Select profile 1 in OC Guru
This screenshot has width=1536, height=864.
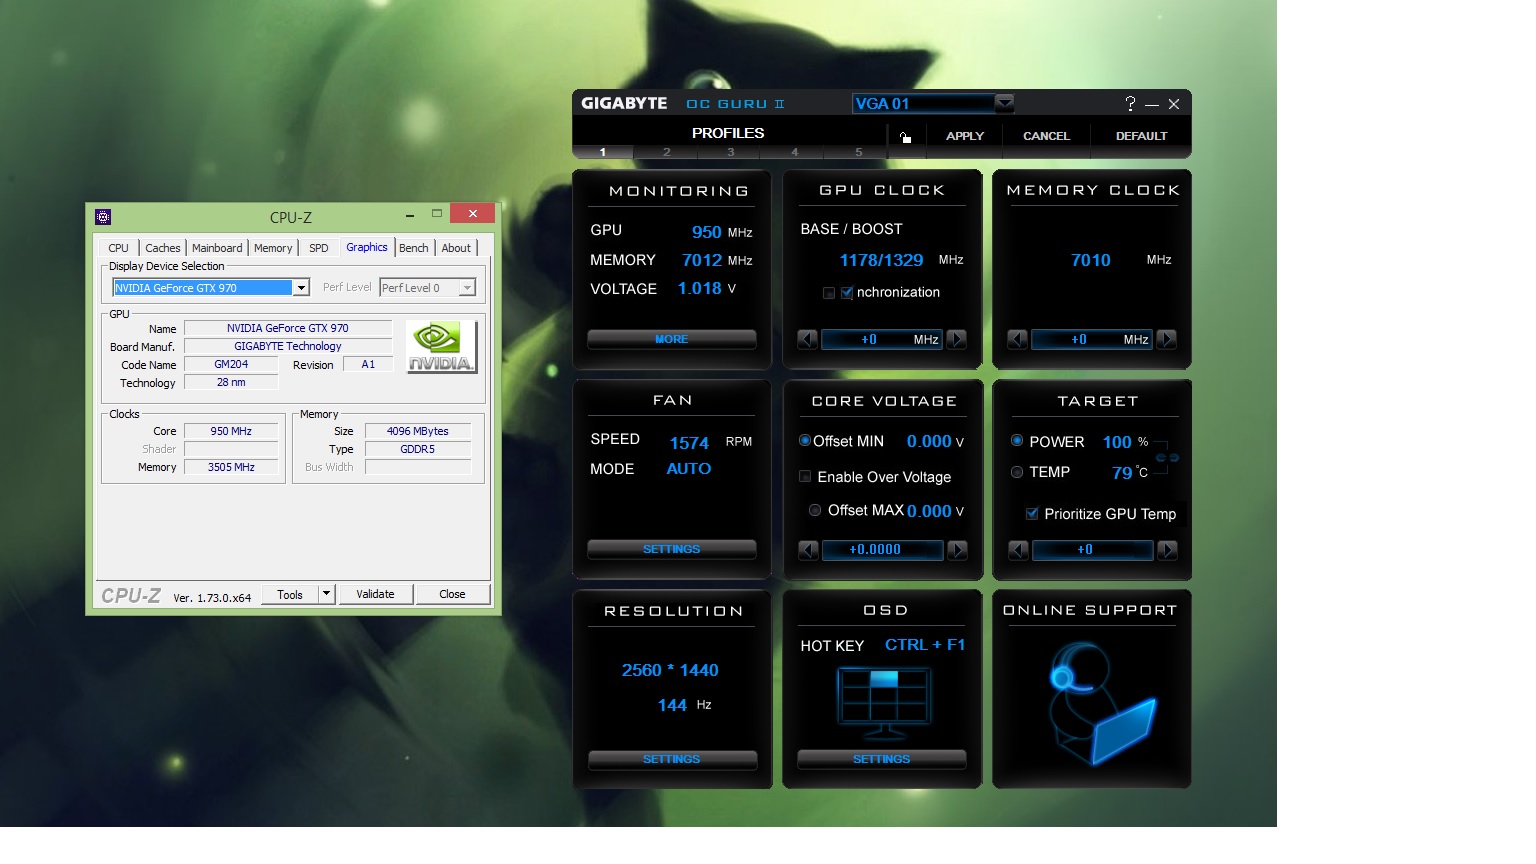(x=603, y=152)
